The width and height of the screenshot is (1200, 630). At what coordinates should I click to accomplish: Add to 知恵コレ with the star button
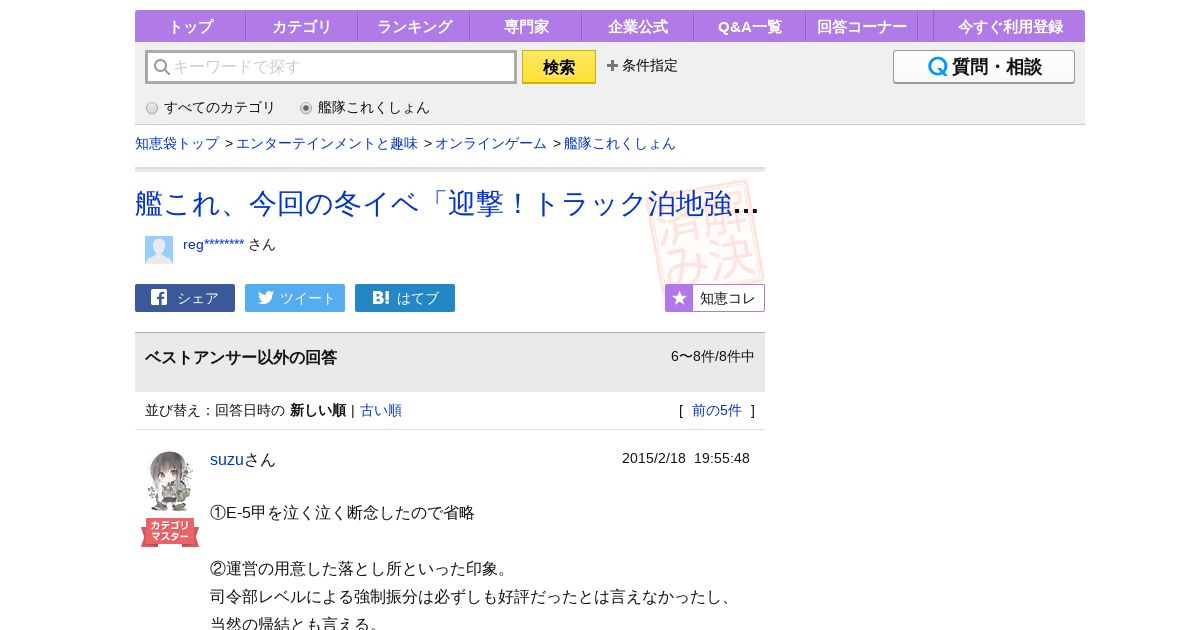[715, 298]
